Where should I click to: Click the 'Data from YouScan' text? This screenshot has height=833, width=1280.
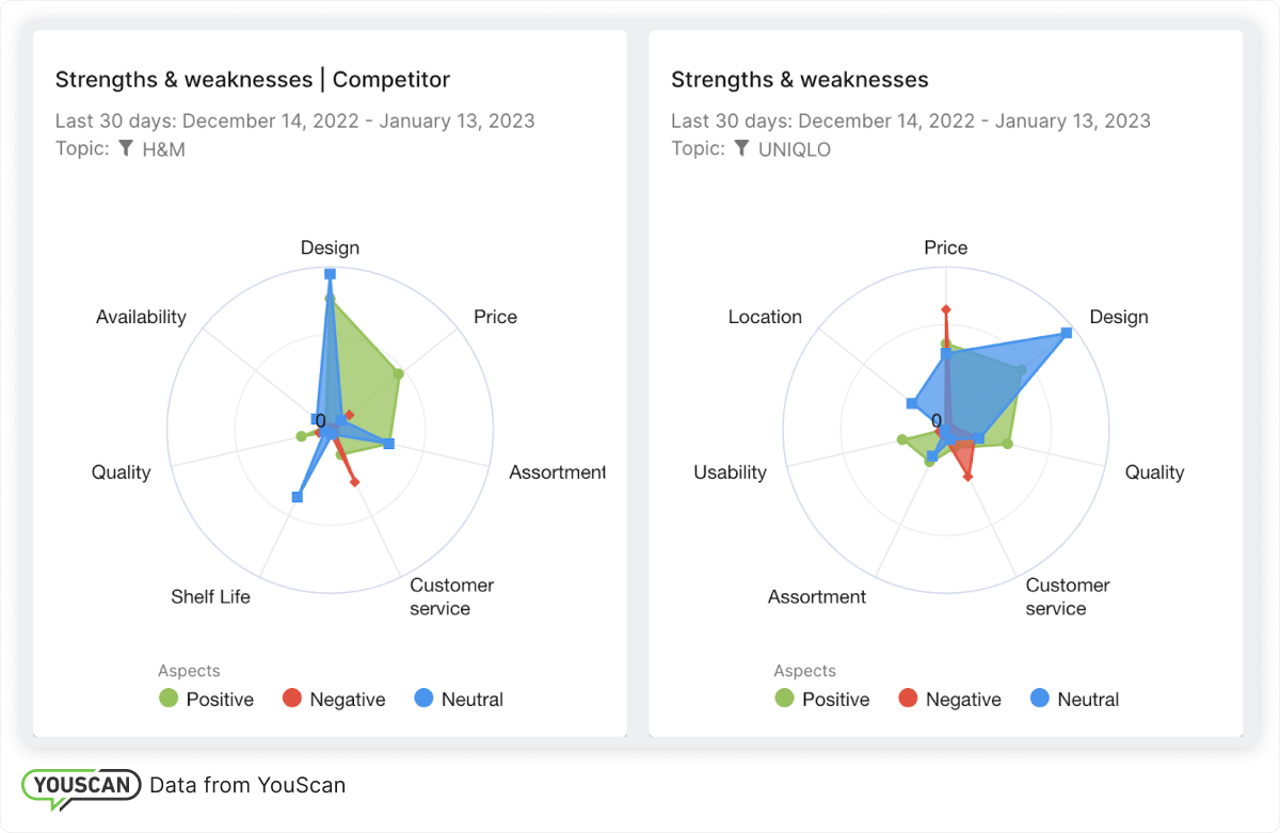pos(247,785)
